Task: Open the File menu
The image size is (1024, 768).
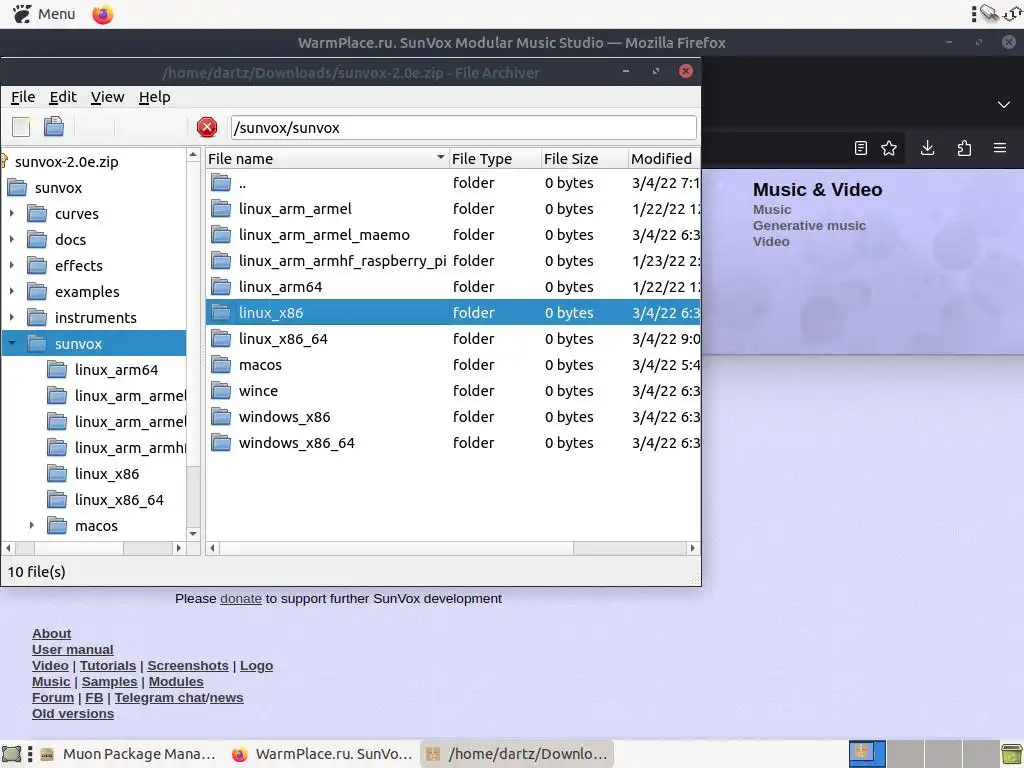Action: 23,97
